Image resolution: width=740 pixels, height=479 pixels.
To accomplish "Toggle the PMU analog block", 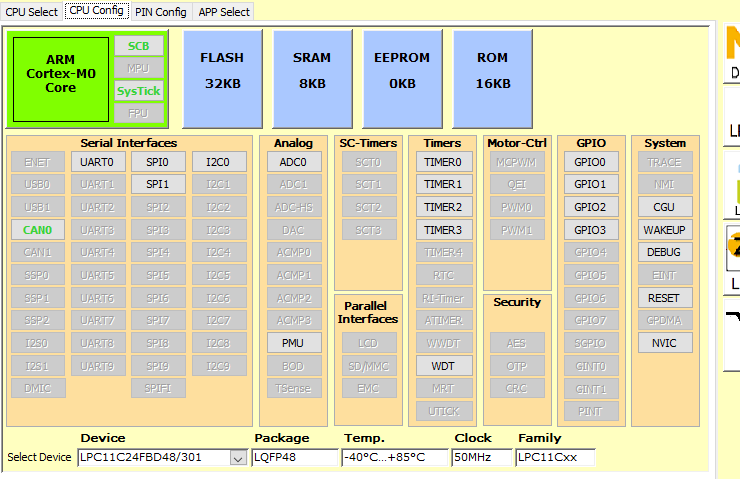I will (x=294, y=343).
